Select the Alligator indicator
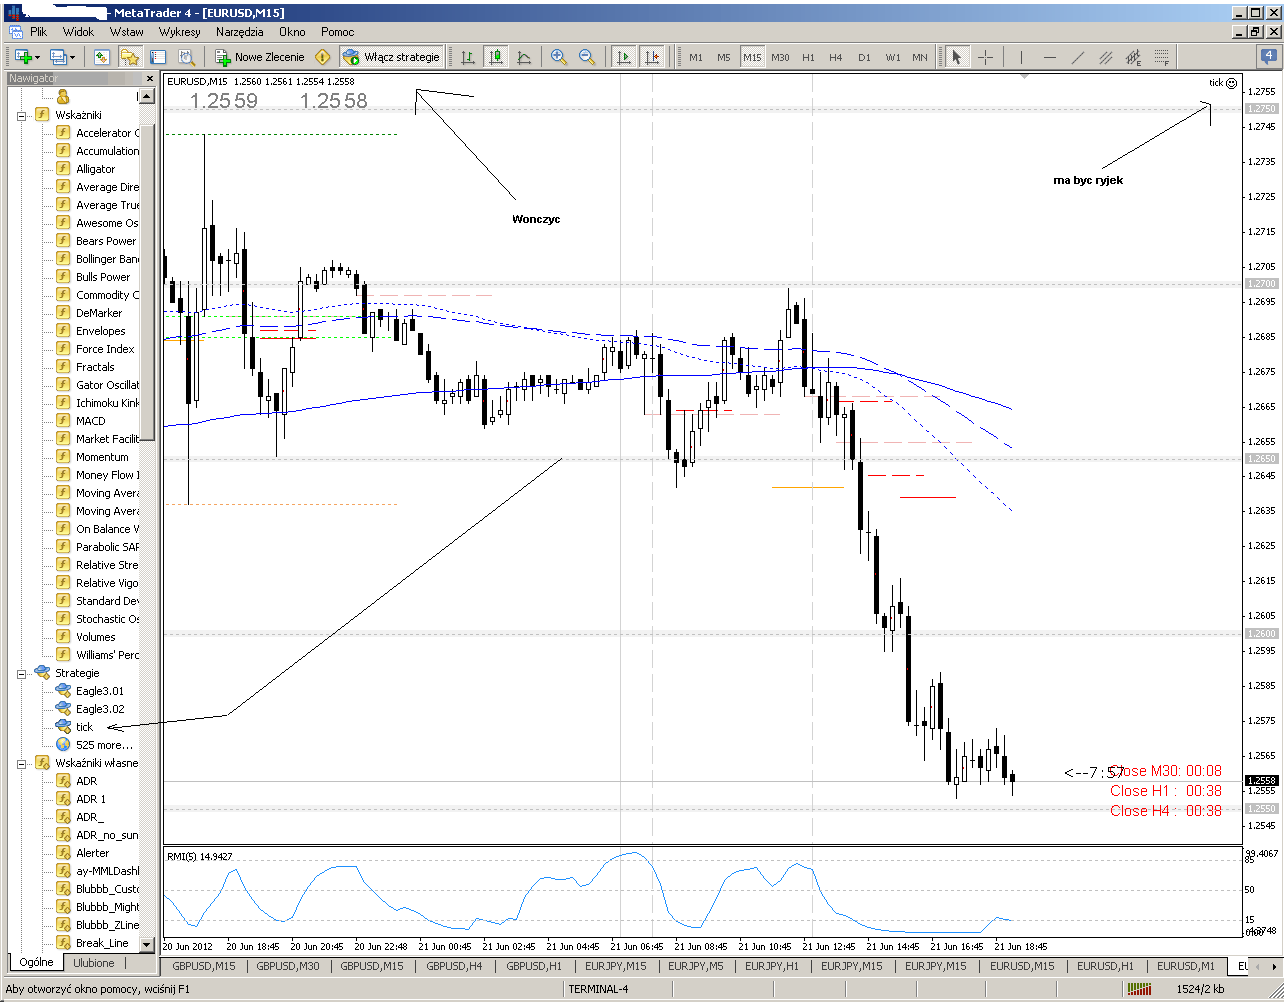Image resolution: width=1288 pixels, height=1002 pixels. coord(95,169)
